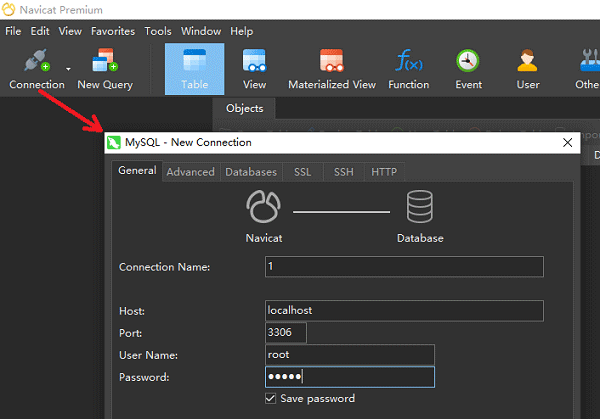The height and width of the screenshot is (419, 600).
Task: Click the New Query toolbar icon
Action: click(x=105, y=60)
